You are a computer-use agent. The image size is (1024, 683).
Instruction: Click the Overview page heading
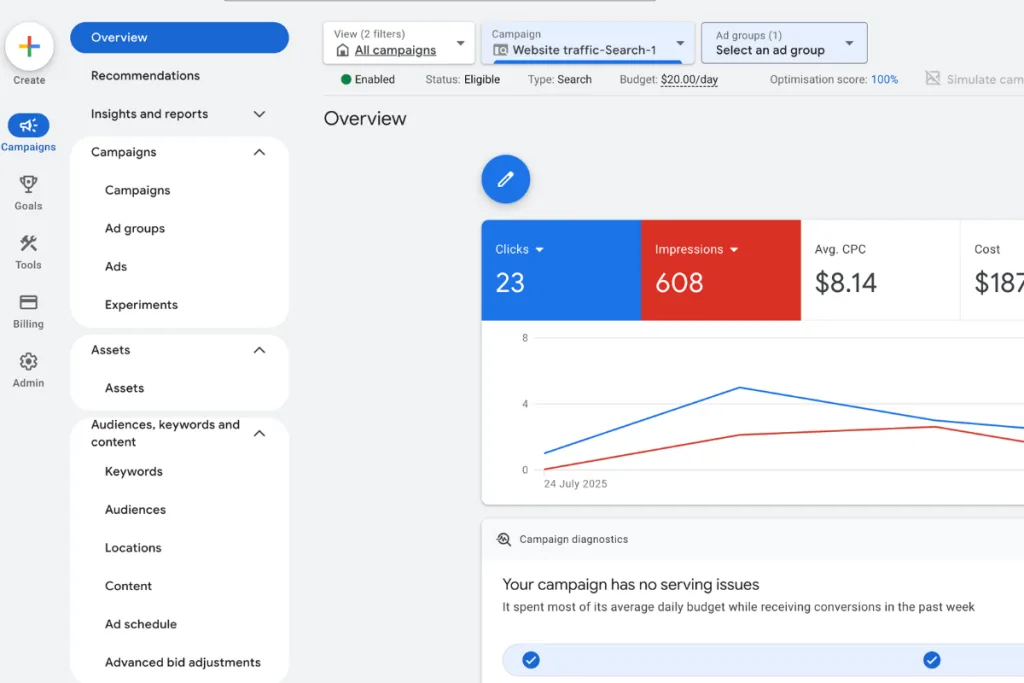point(365,119)
